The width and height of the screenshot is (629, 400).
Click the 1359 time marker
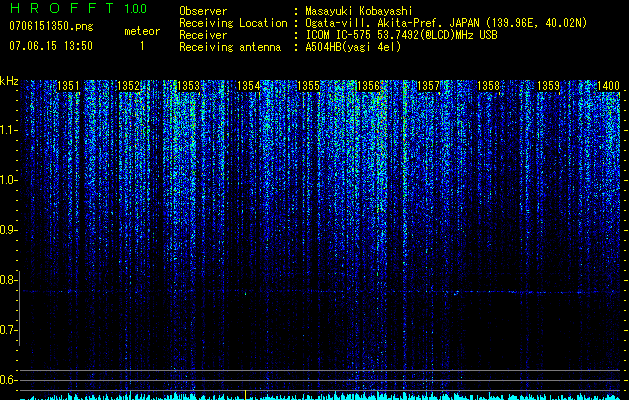pyautogui.click(x=548, y=86)
